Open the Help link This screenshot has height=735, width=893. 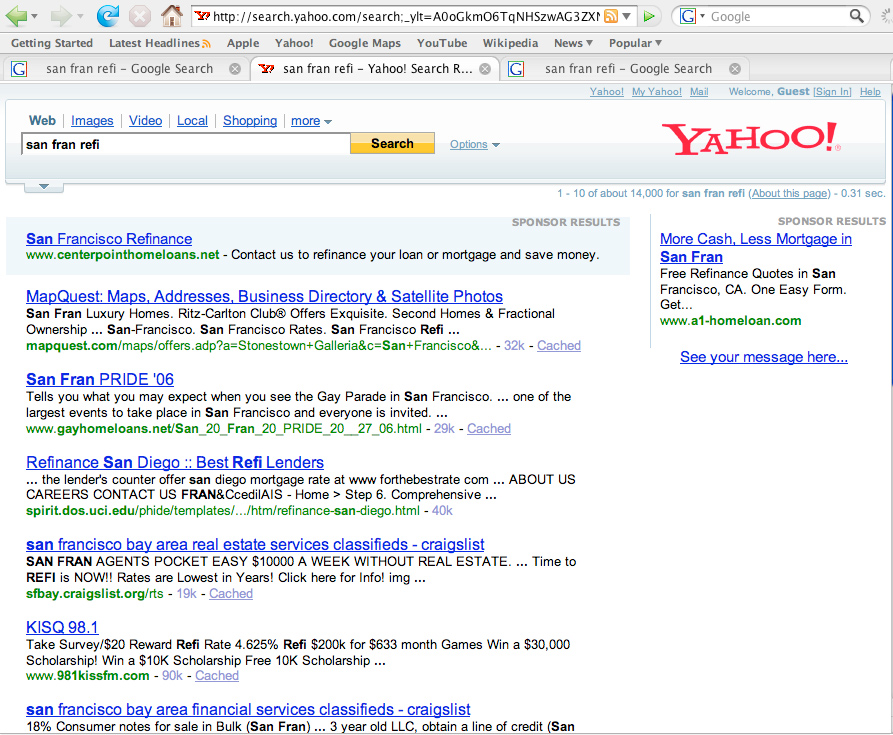pos(870,92)
